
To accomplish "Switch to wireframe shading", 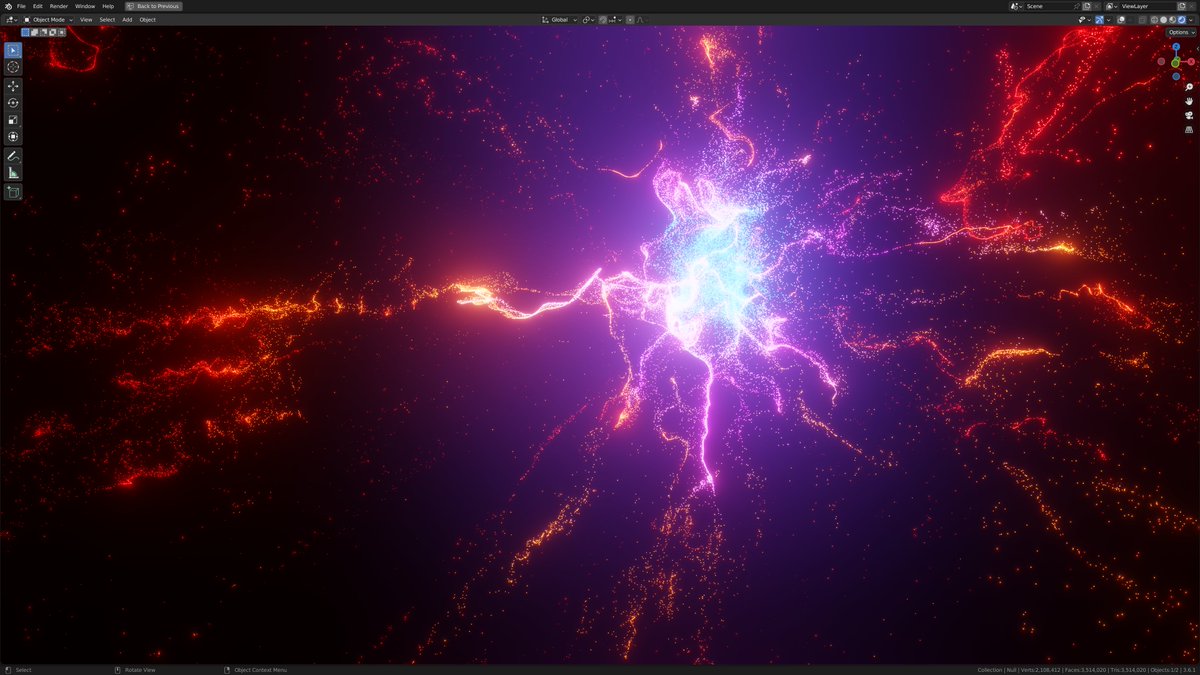I will click(1154, 19).
